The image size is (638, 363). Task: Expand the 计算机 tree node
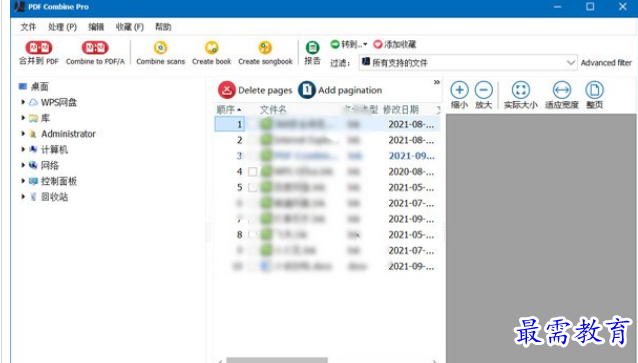23,149
